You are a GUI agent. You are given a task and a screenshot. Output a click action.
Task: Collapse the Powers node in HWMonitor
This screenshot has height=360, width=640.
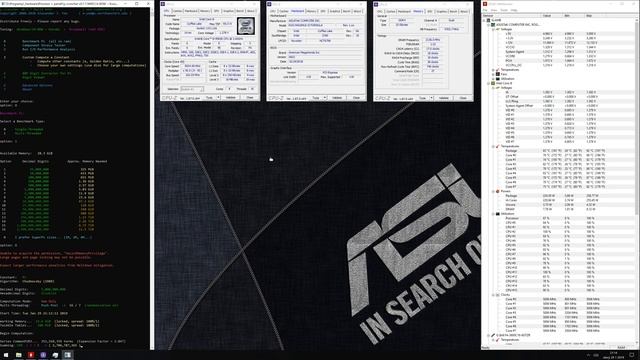[493, 191]
